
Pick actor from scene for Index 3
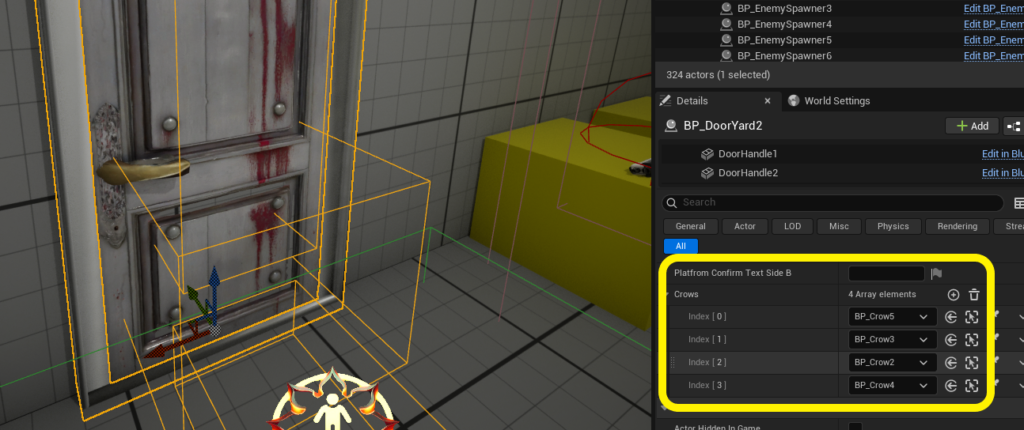pyautogui.click(x=971, y=385)
